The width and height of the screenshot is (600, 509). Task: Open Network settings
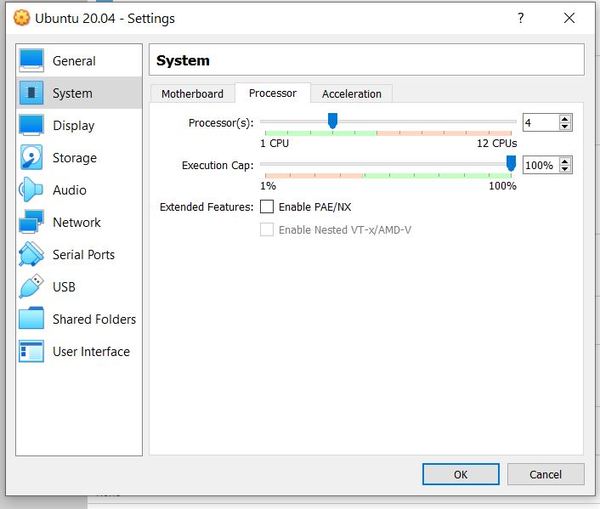pyautogui.click(x=79, y=222)
